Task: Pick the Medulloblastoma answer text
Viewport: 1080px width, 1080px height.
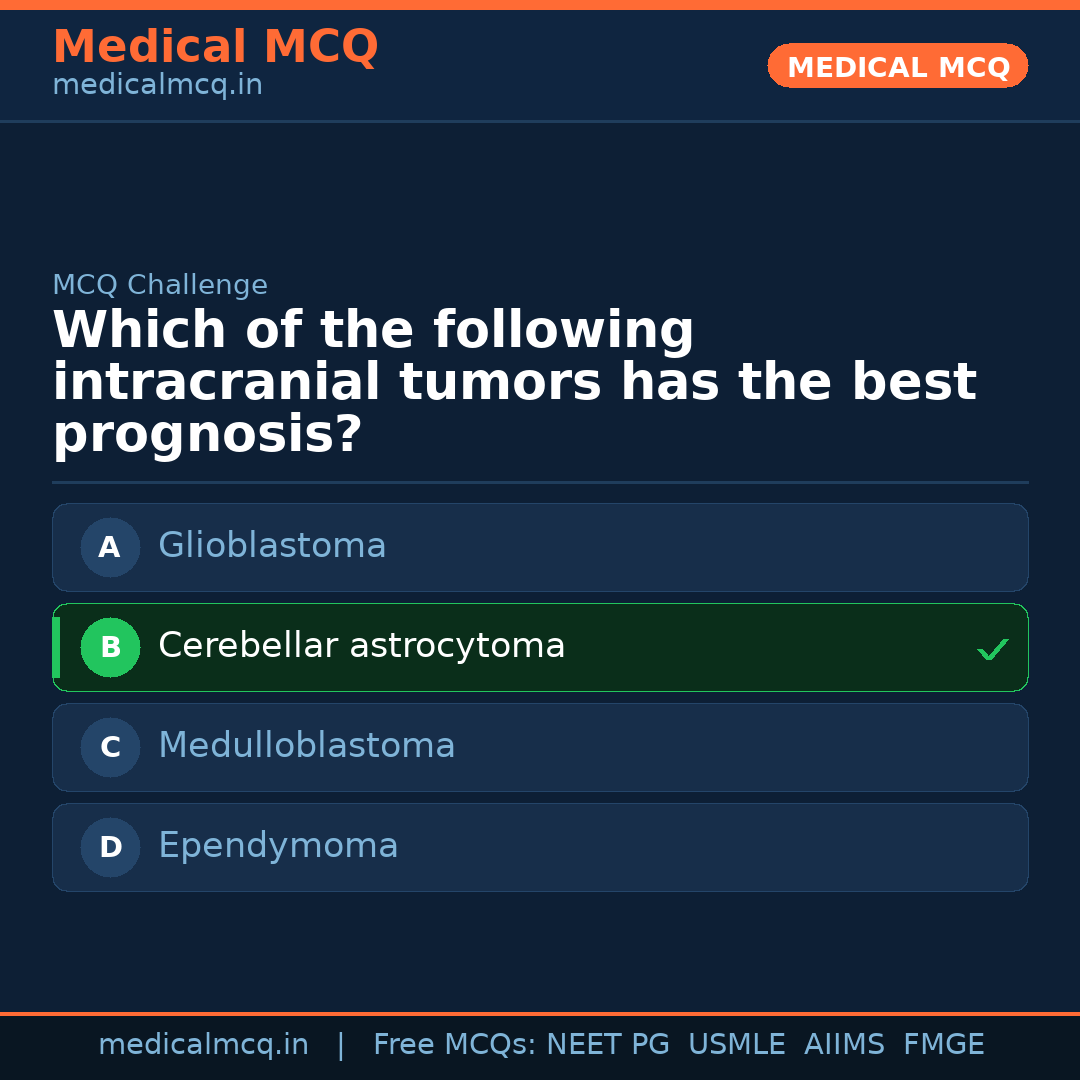Action: (x=306, y=746)
